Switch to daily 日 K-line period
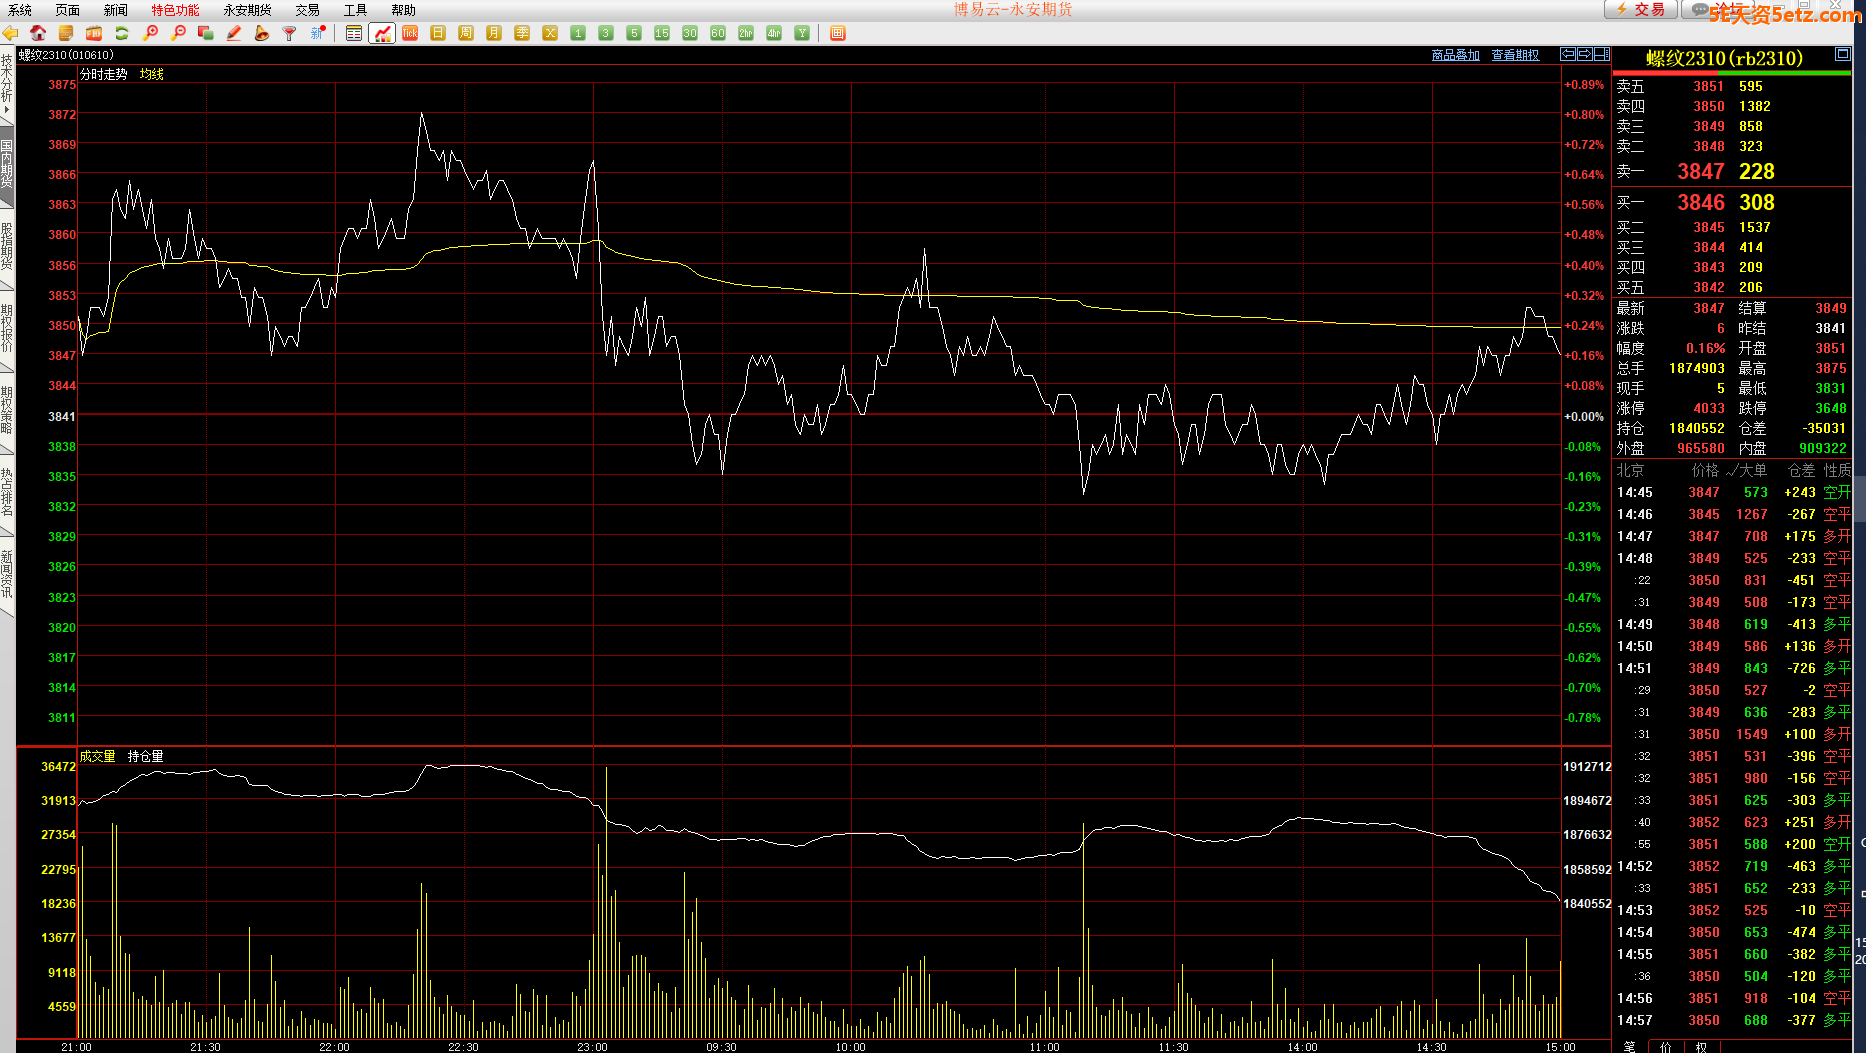Image resolution: width=1866 pixels, height=1053 pixels. pos(438,33)
